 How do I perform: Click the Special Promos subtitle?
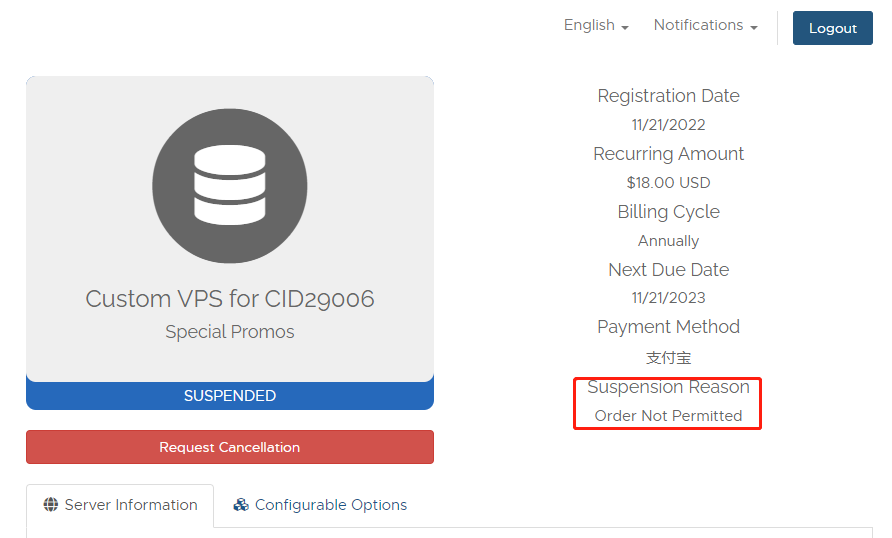pos(230,332)
